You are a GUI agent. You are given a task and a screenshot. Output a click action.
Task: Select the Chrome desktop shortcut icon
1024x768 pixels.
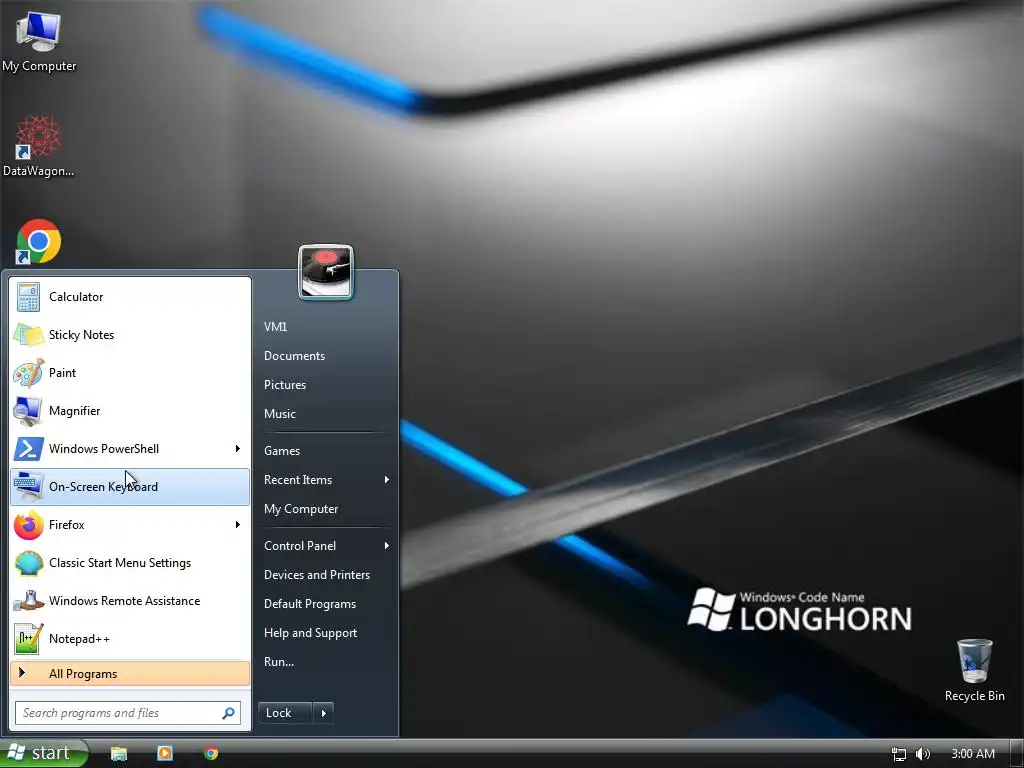tap(38, 242)
